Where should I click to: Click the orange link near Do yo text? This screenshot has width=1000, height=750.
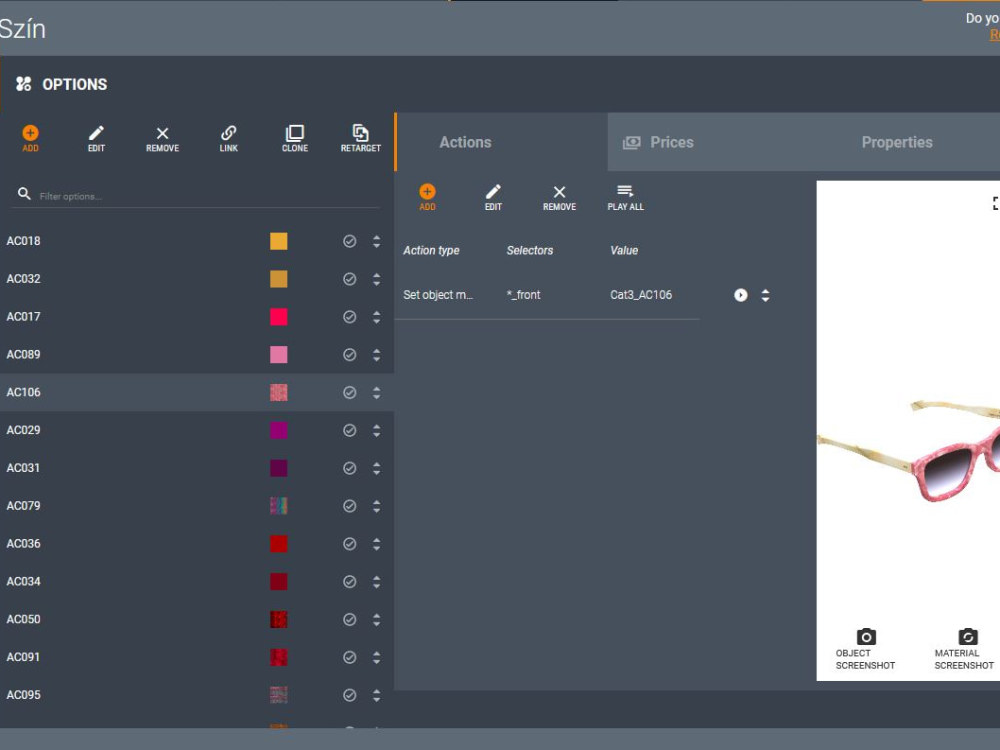tap(994, 35)
